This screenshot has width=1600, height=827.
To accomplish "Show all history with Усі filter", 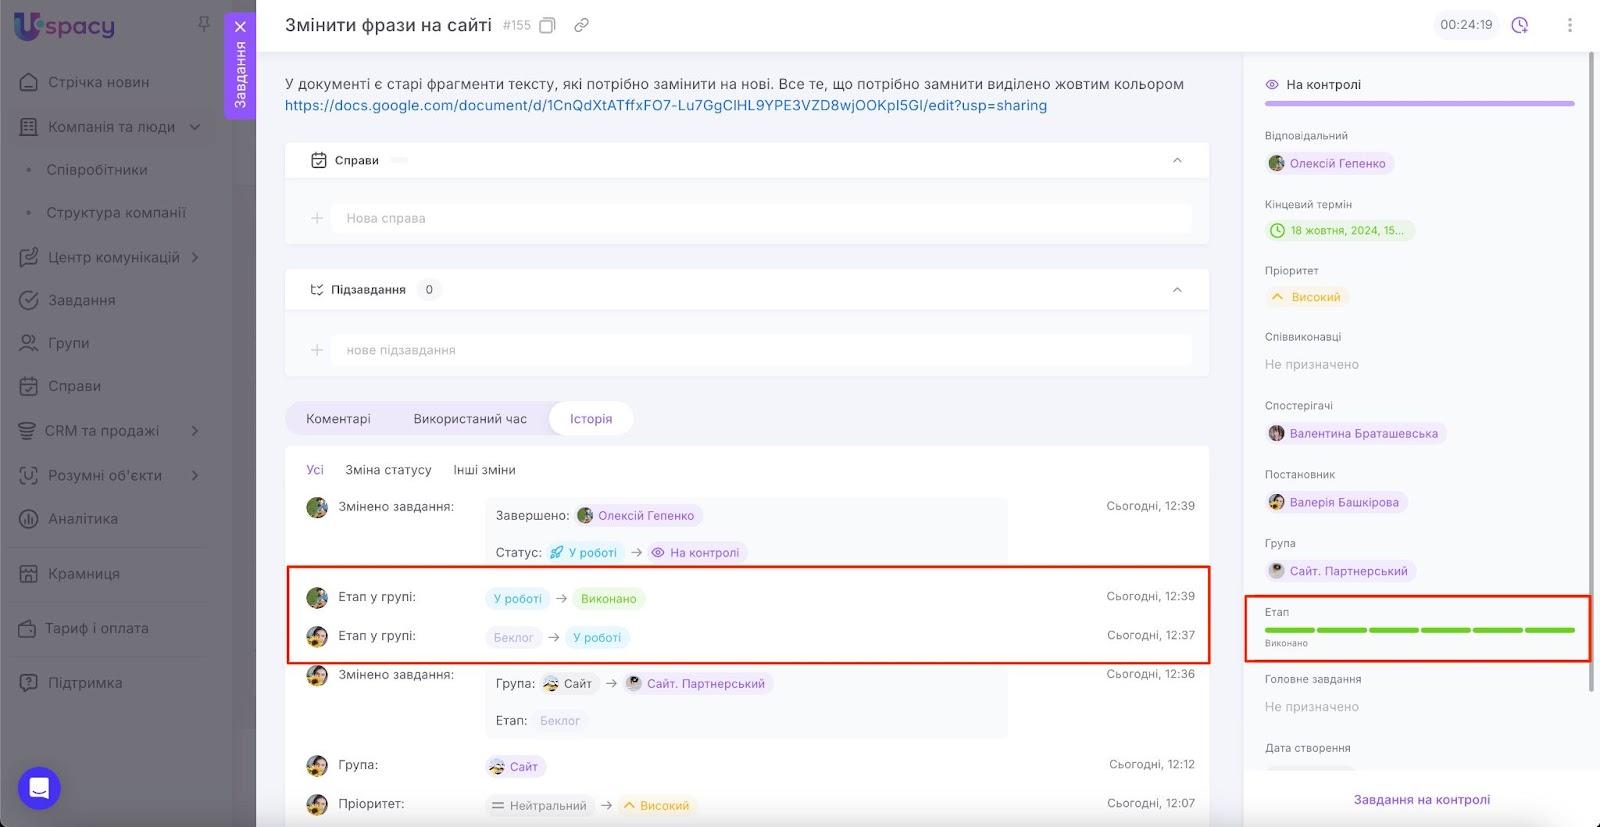I will [x=315, y=470].
